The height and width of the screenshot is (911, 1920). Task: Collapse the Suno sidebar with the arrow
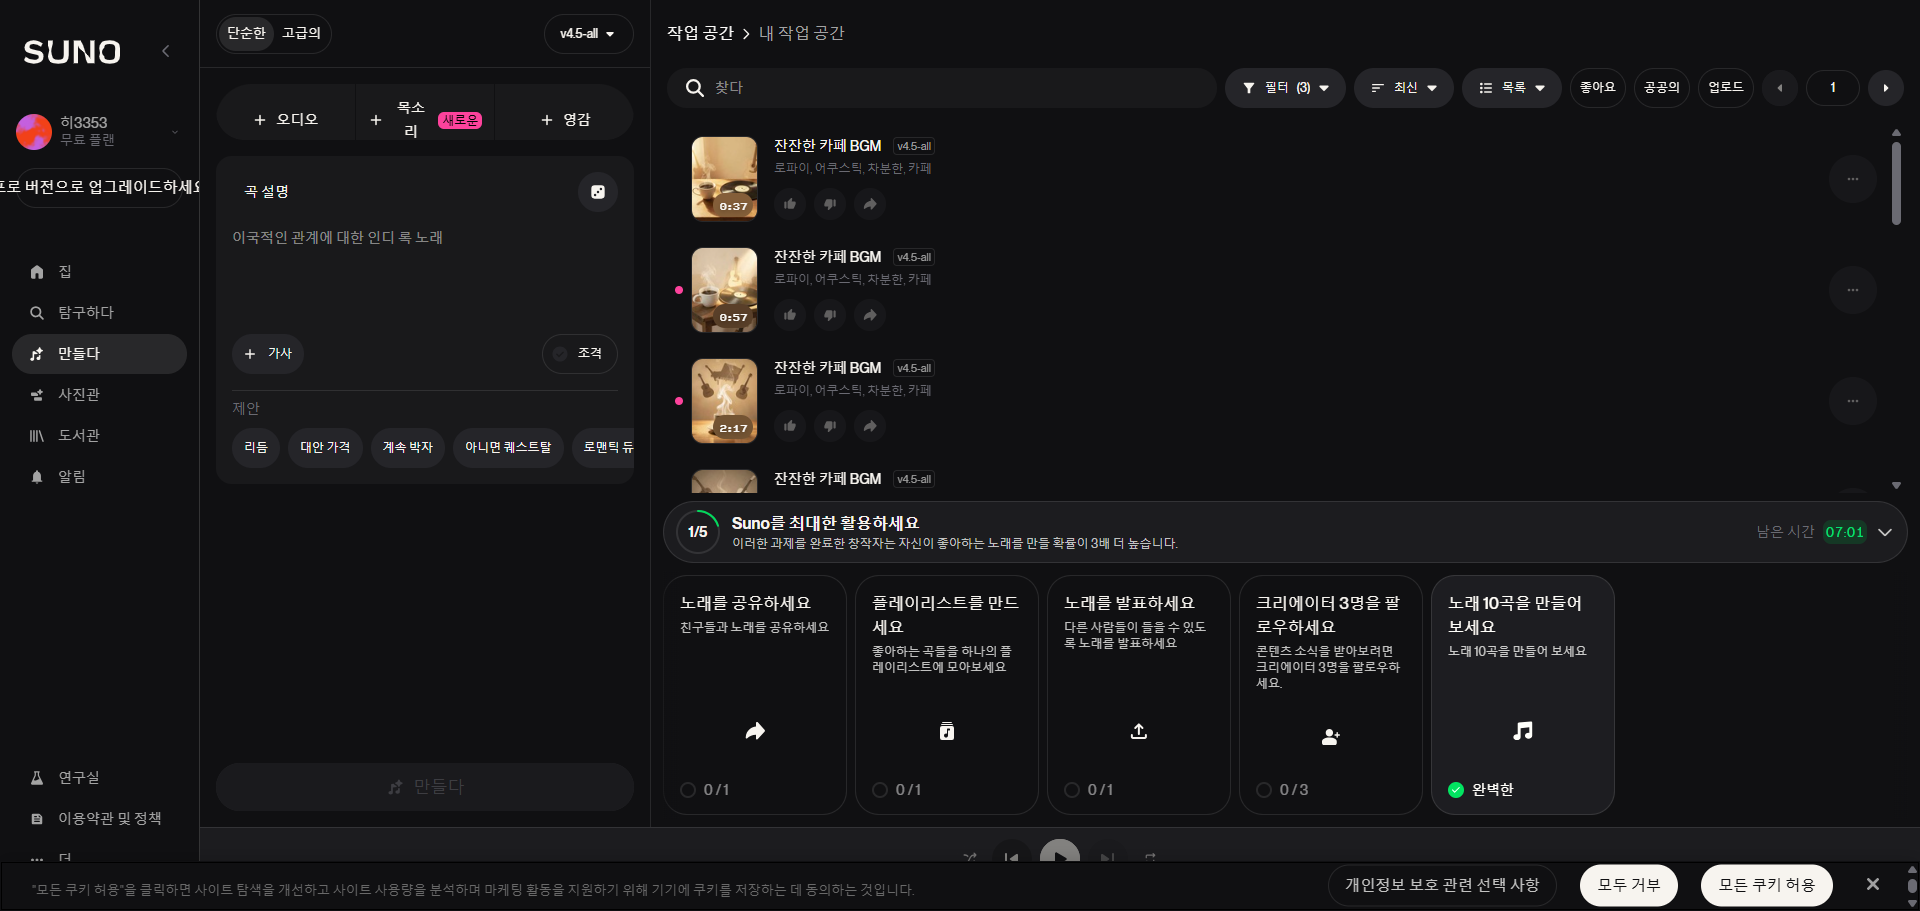(166, 51)
